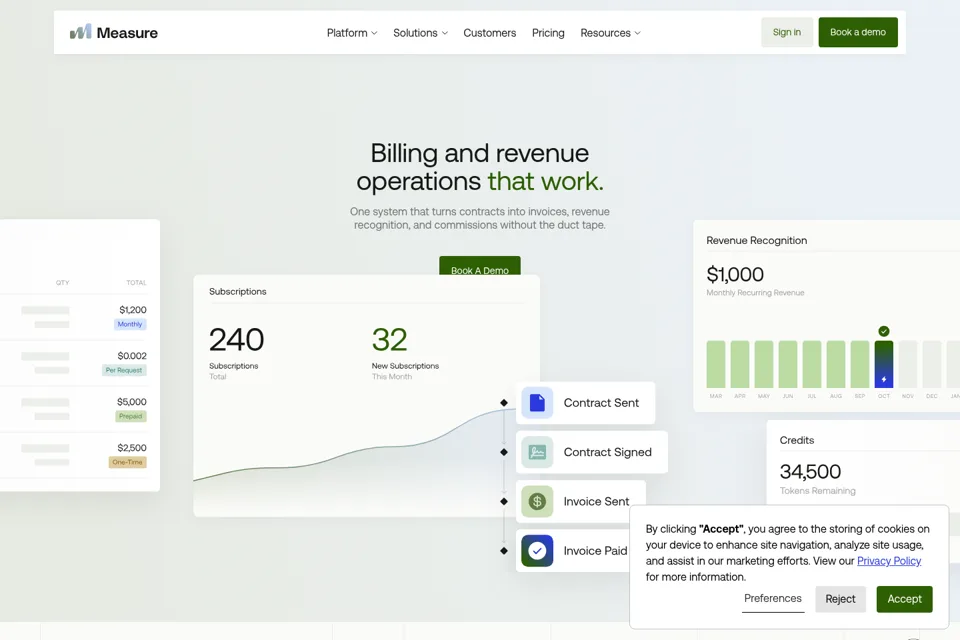Click the SEP revenue bar
Image resolution: width=960 pixels, height=640 pixels.
[860, 364]
